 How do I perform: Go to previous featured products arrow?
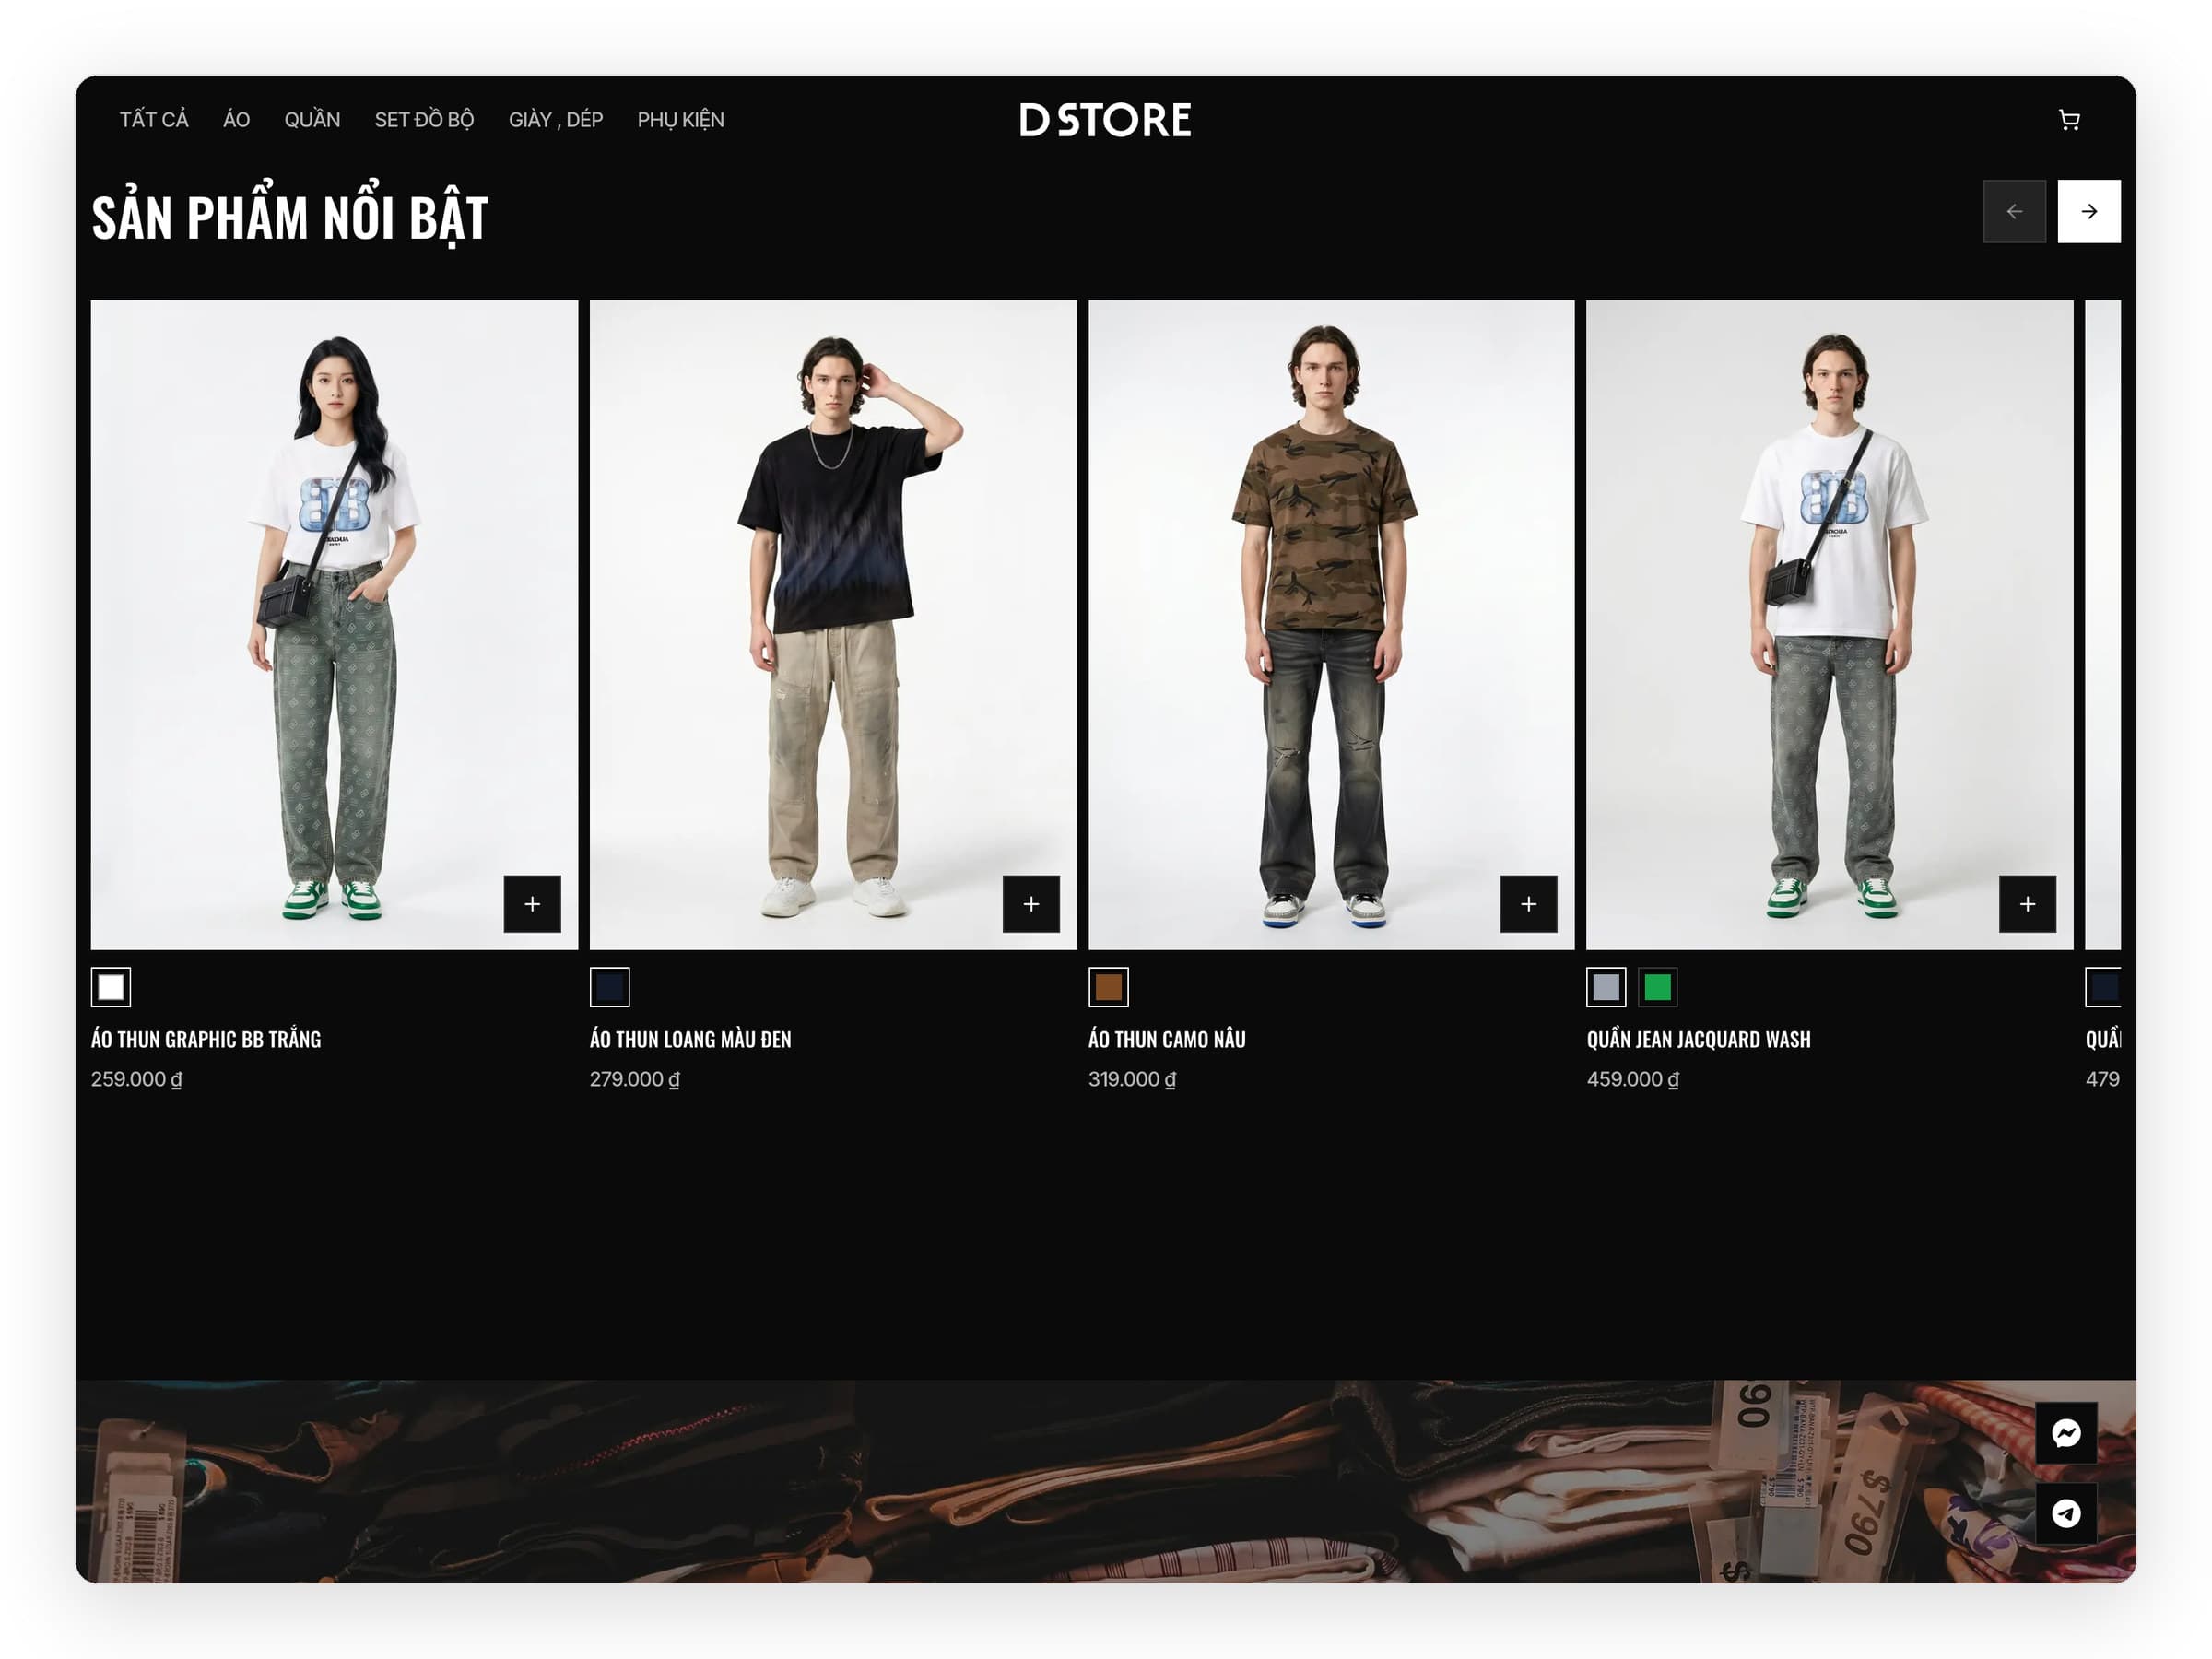click(x=2014, y=211)
